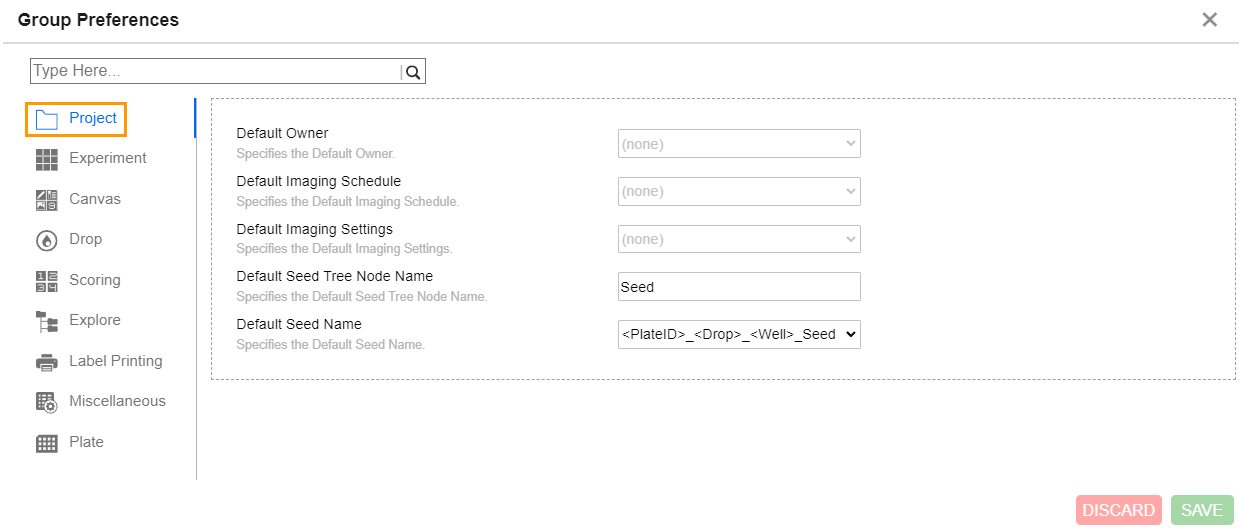Open the Default Seed Name dropdown
The height and width of the screenshot is (531, 1239).
click(x=739, y=334)
